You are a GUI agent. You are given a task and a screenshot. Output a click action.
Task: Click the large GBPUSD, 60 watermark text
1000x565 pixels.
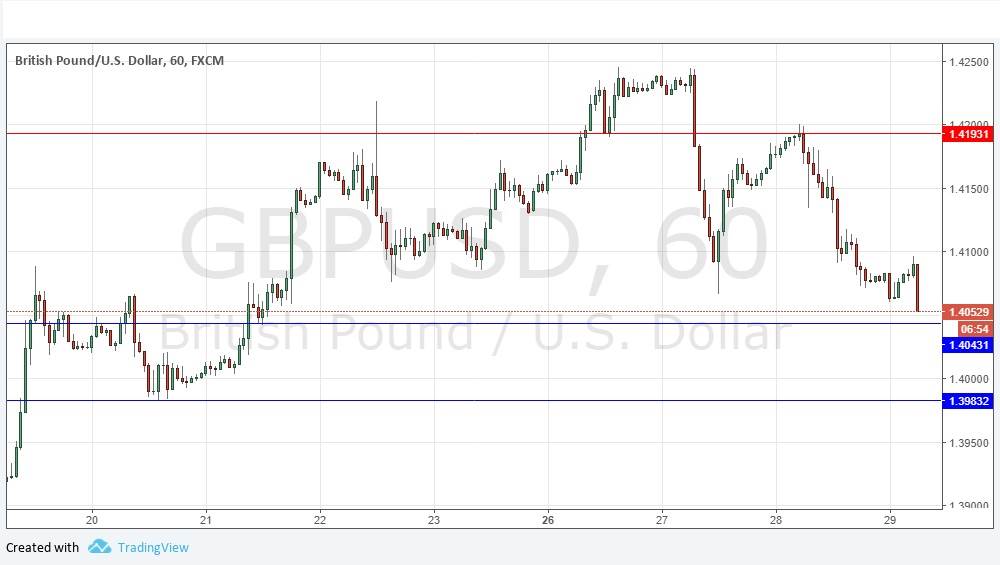pyautogui.click(x=474, y=245)
